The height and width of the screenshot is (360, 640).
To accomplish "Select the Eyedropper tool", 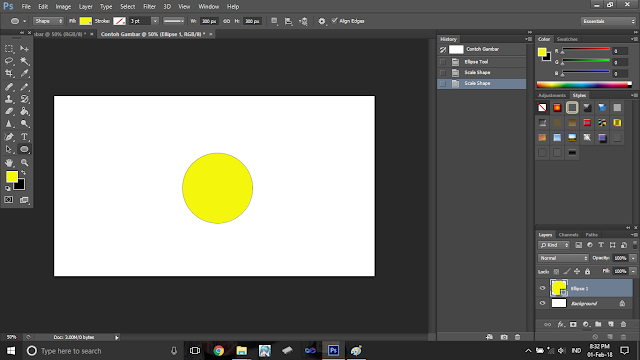I will 24,73.
